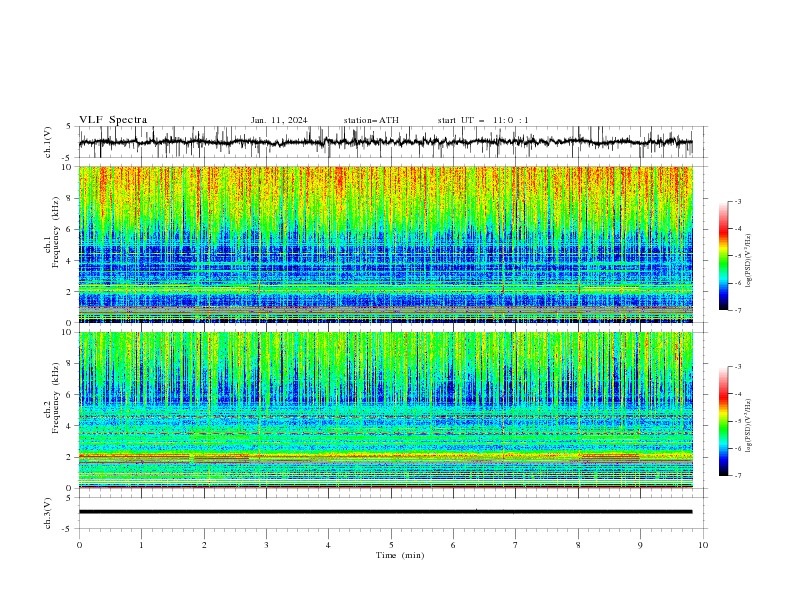Image resolution: width=792 pixels, height=612 pixels.
Task: Click the 'ch.1(V)' axis label
Action: [x=48, y=142]
